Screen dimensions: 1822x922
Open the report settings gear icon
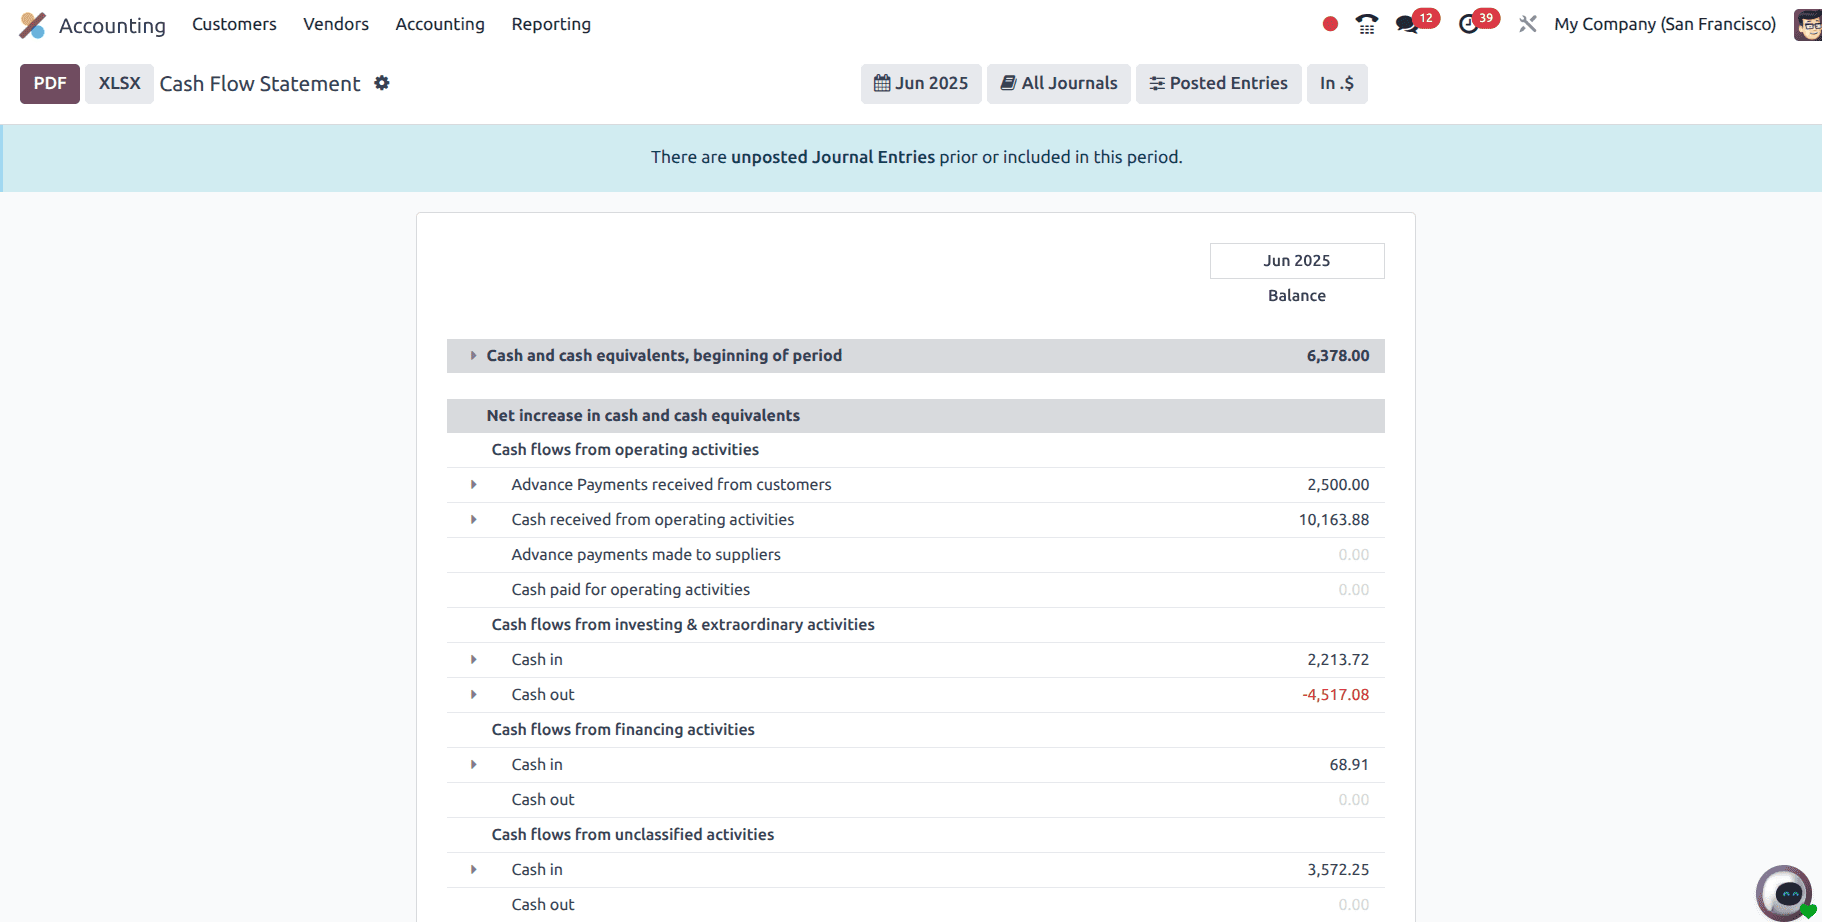point(381,83)
